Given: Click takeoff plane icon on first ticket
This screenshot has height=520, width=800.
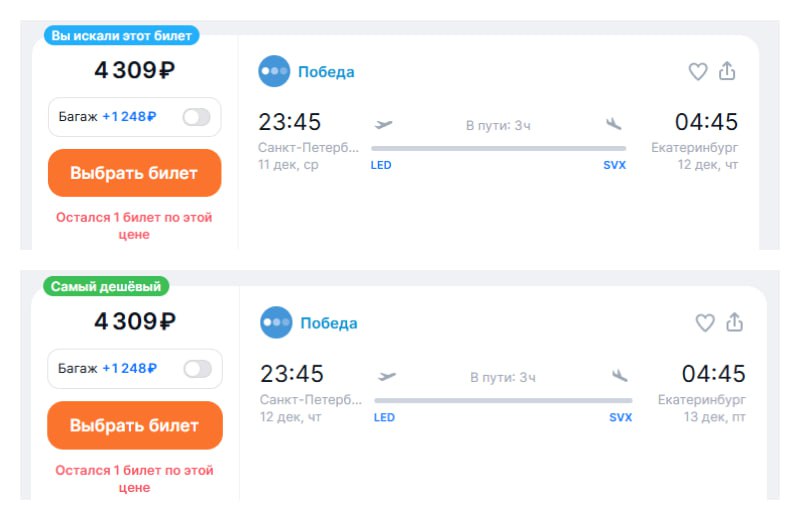Looking at the screenshot, I should pos(384,124).
